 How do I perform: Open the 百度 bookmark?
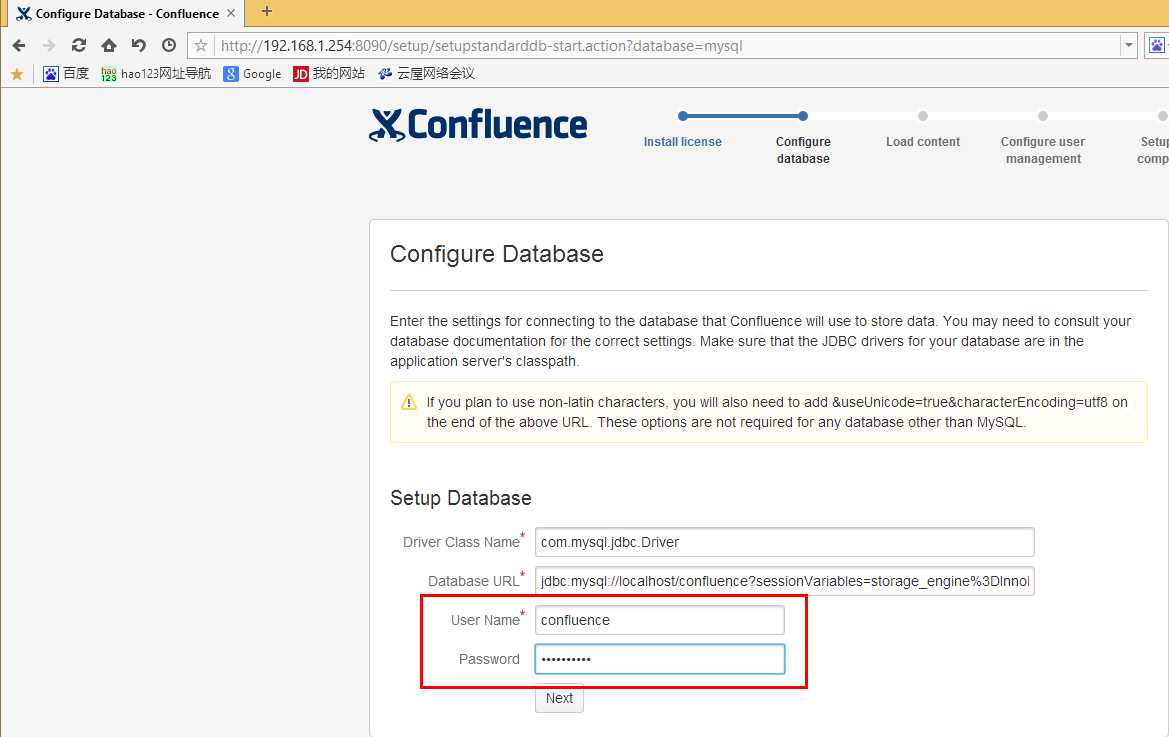click(x=66, y=73)
